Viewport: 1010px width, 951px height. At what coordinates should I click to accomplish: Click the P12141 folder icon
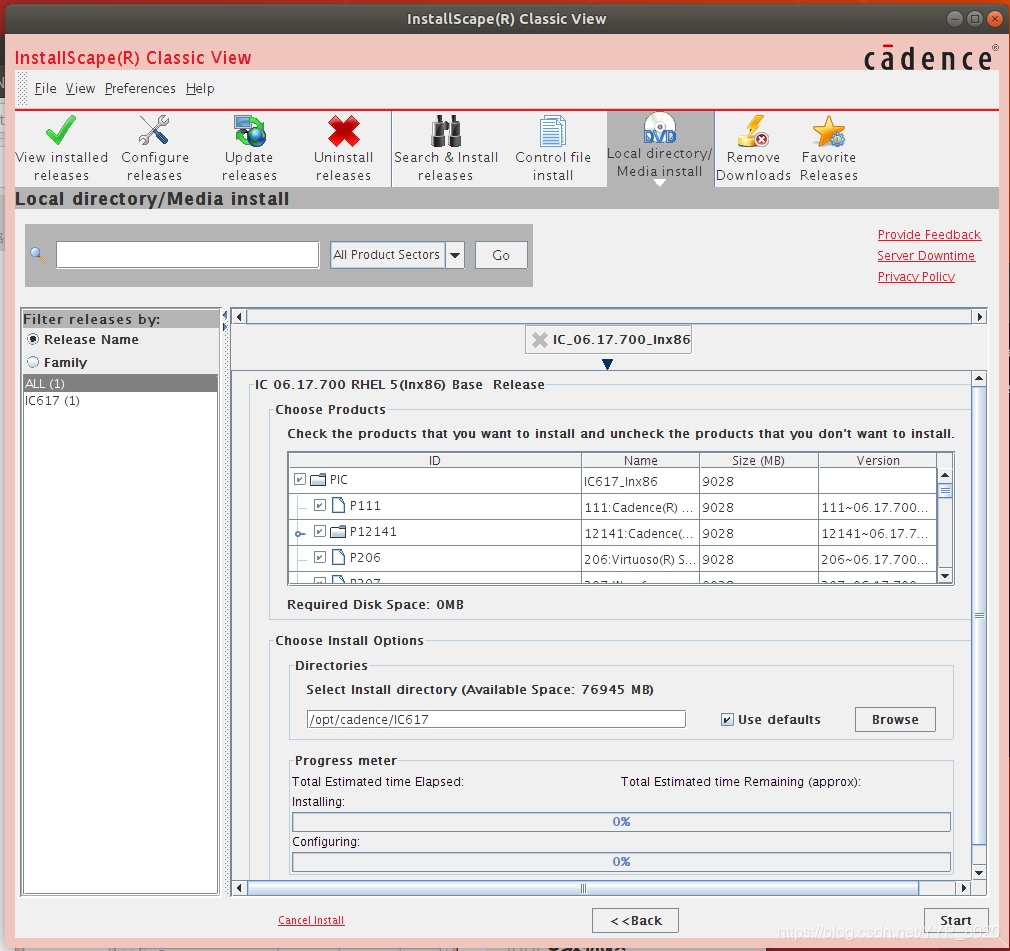[338, 532]
